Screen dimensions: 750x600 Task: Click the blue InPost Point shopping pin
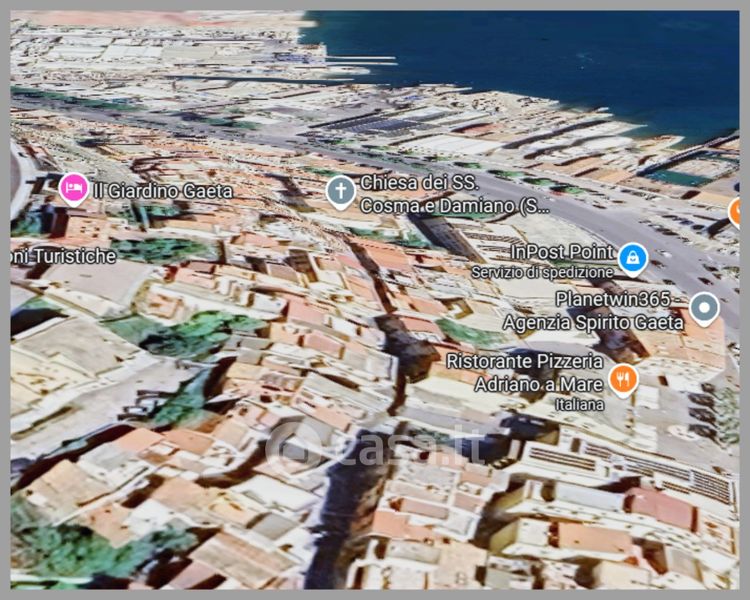click(x=633, y=260)
